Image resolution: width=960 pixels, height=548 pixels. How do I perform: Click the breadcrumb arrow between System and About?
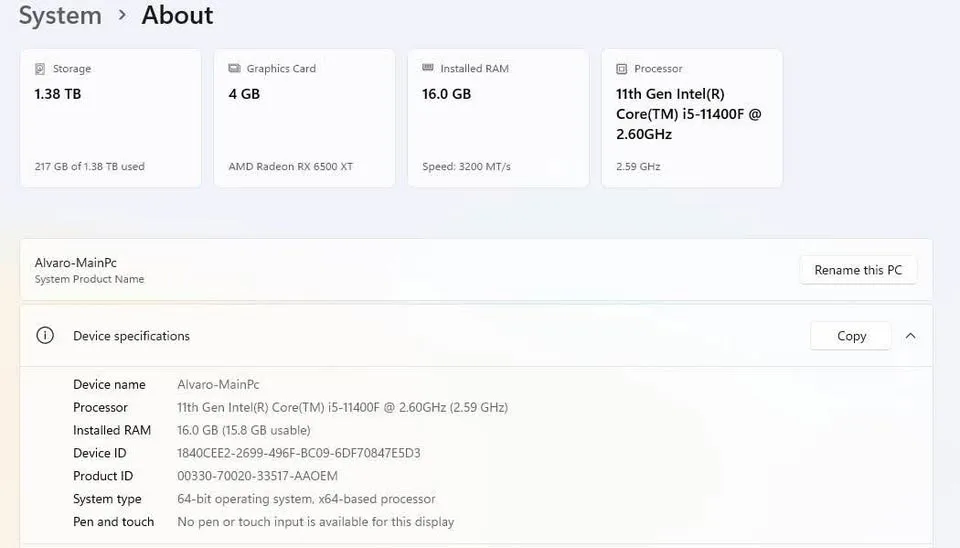[122, 16]
